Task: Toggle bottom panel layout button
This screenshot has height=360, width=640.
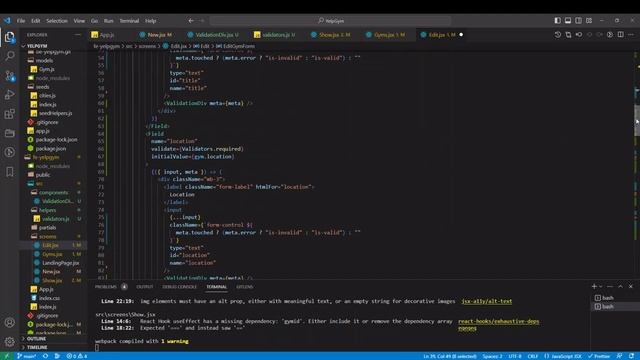Action: point(568,20)
